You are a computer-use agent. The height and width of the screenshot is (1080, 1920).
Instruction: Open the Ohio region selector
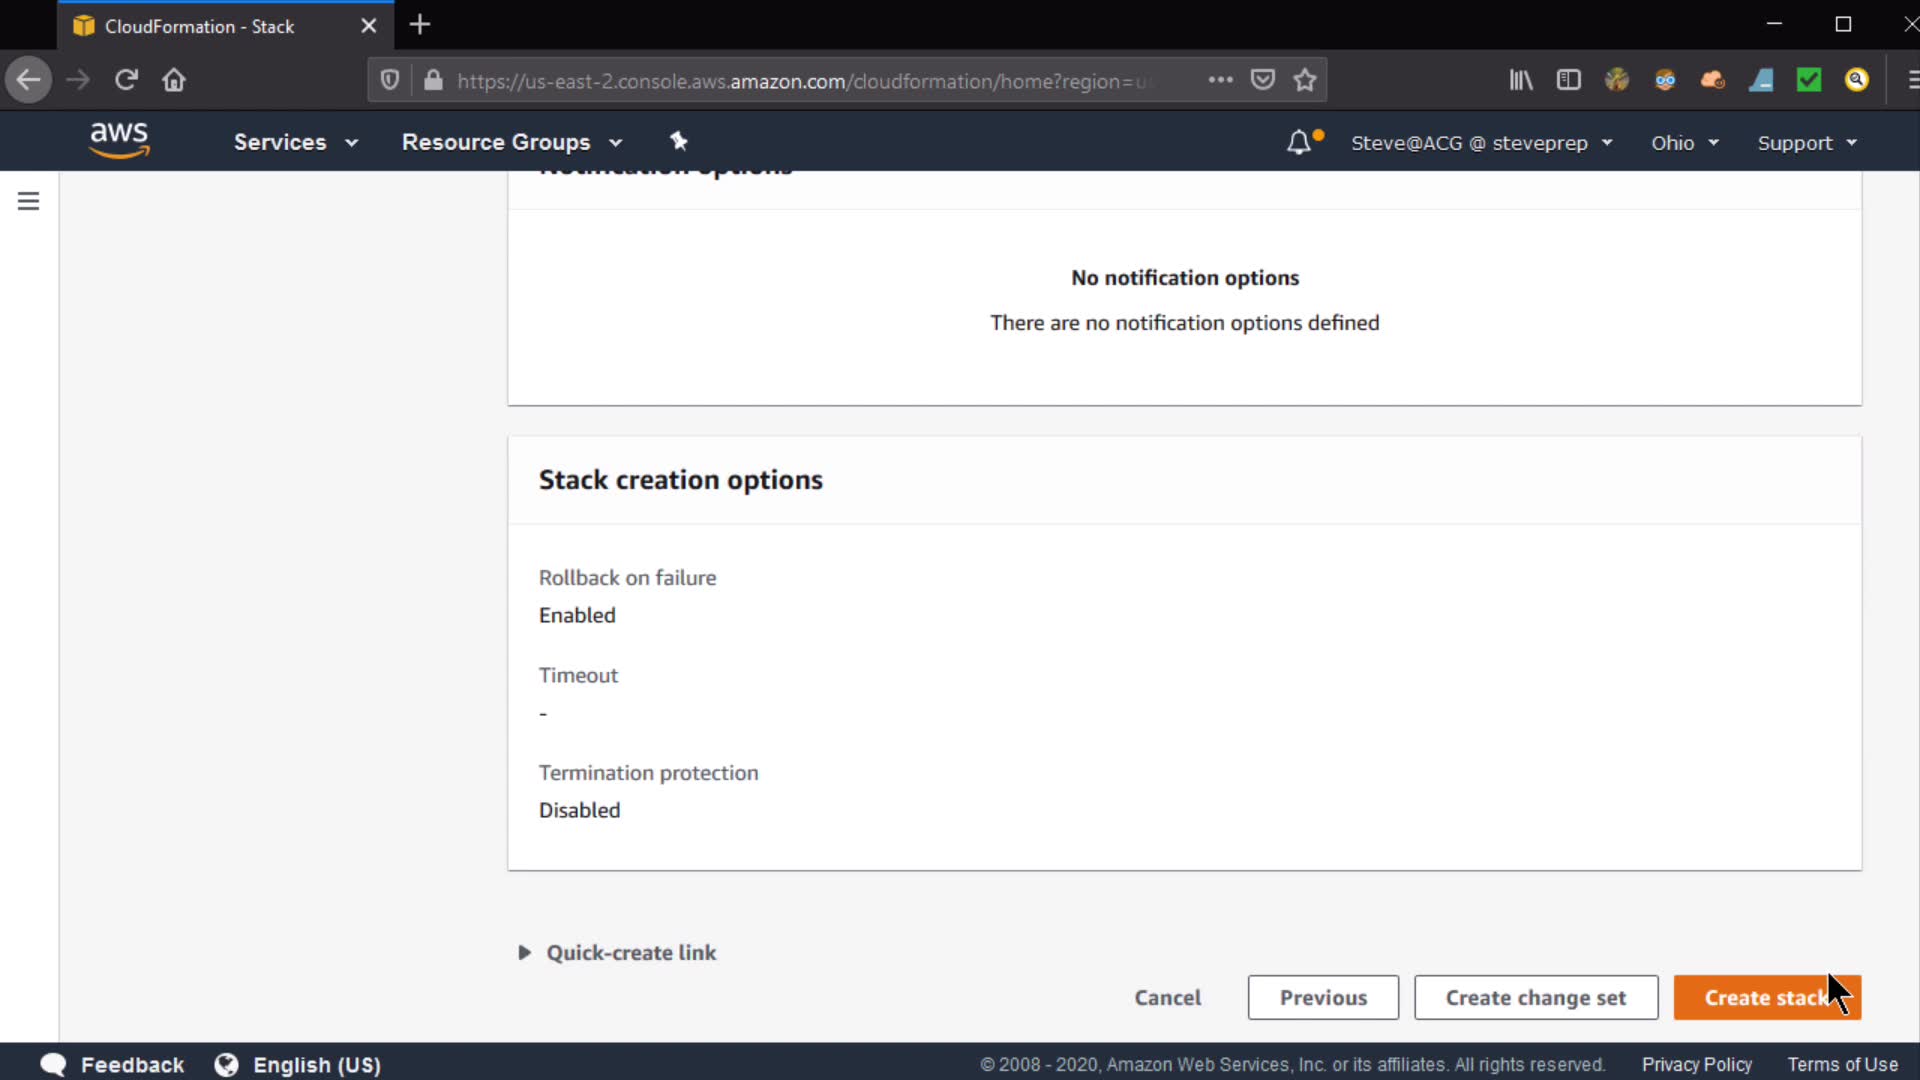point(1684,143)
